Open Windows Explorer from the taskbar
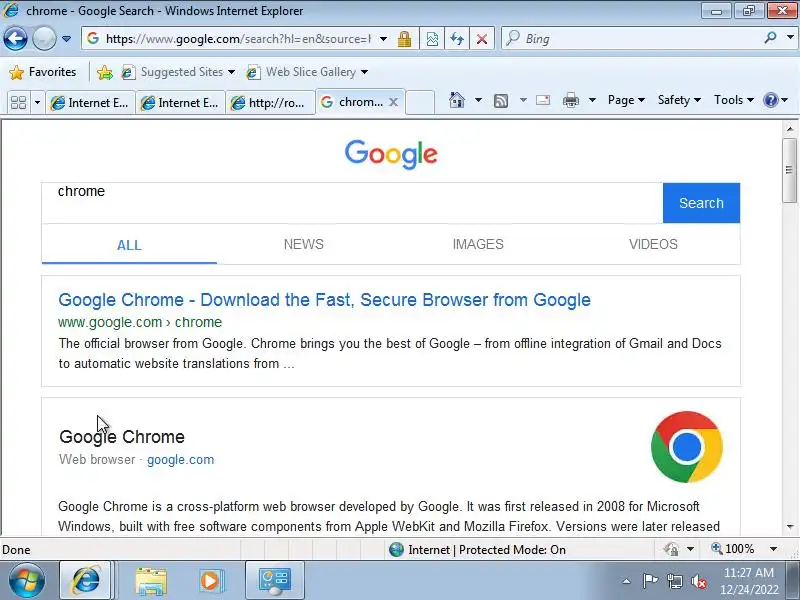Image resolution: width=800 pixels, height=600 pixels. point(151,581)
